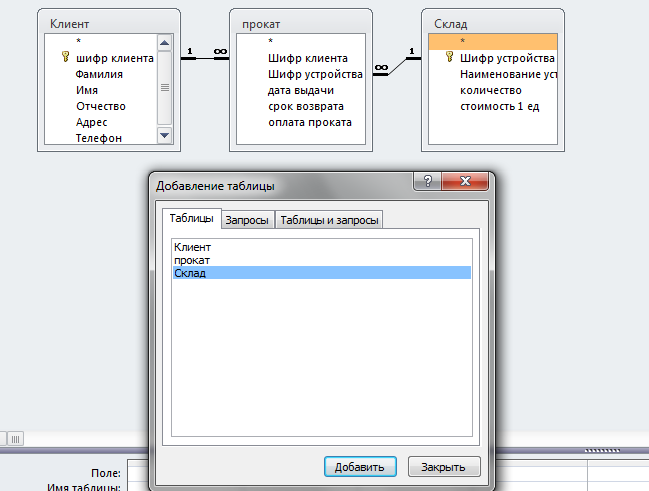This screenshot has height=491, width=649.
Task: Click the Закрыть button
Action: [444, 467]
